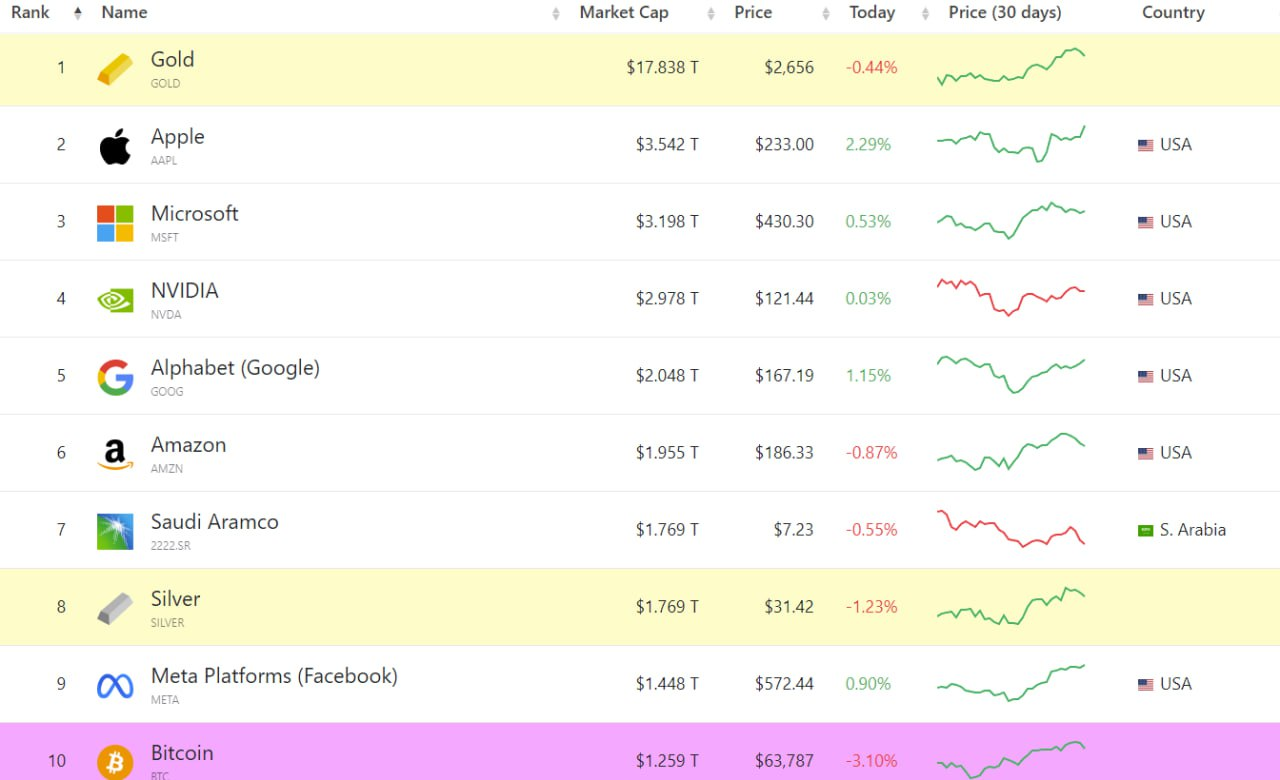Image resolution: width=1280 pixels, height=780 pixels.
Task: Open the Saudi Aramco link
Action: (214, 522)
